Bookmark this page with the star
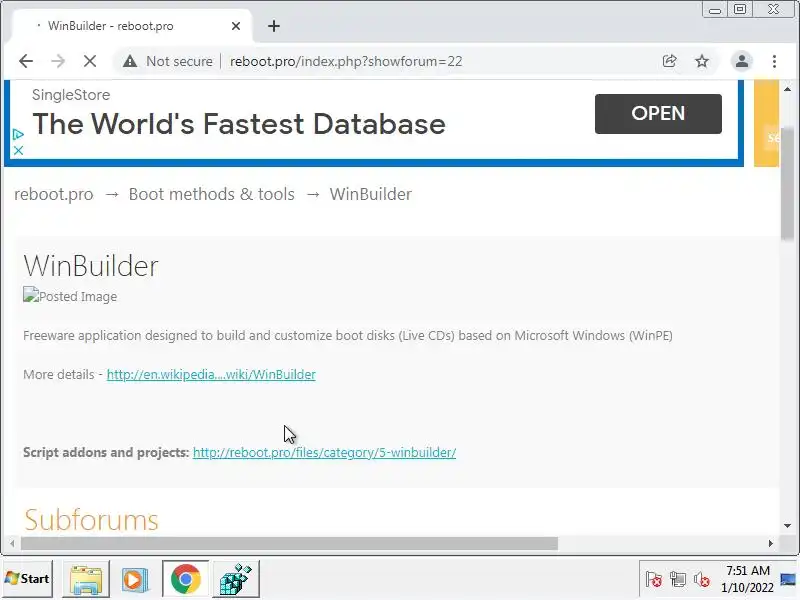 (702, 61)
